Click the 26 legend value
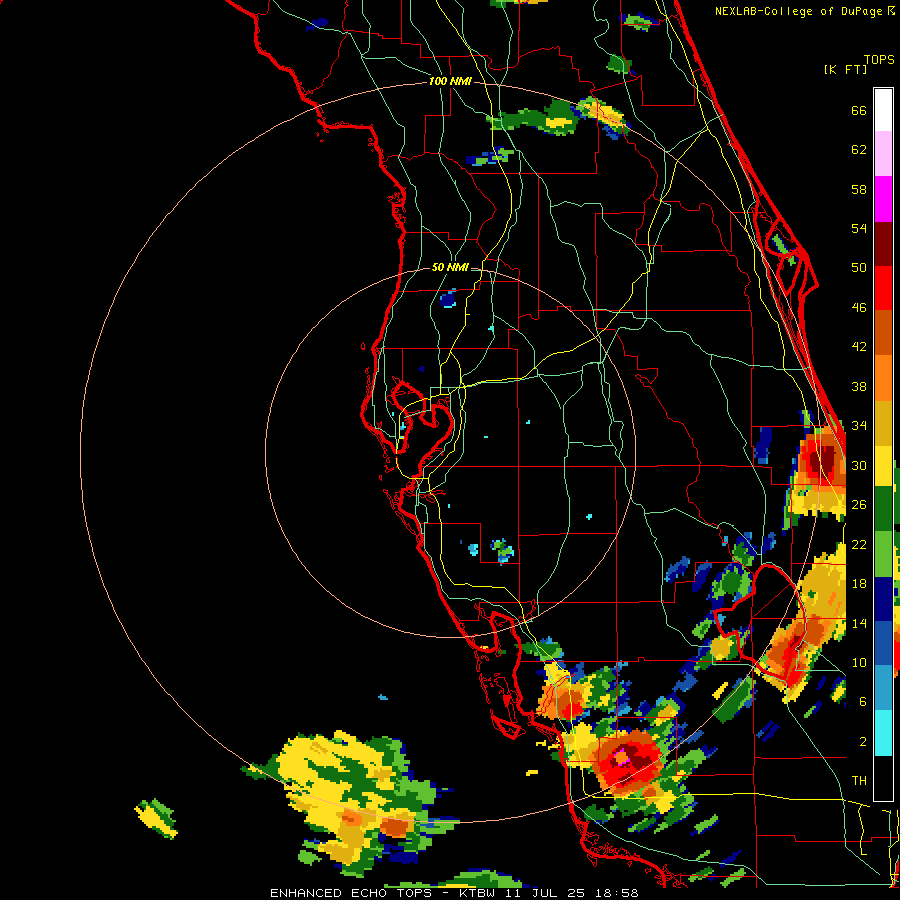Screen dimensions: 900x900 859,505
